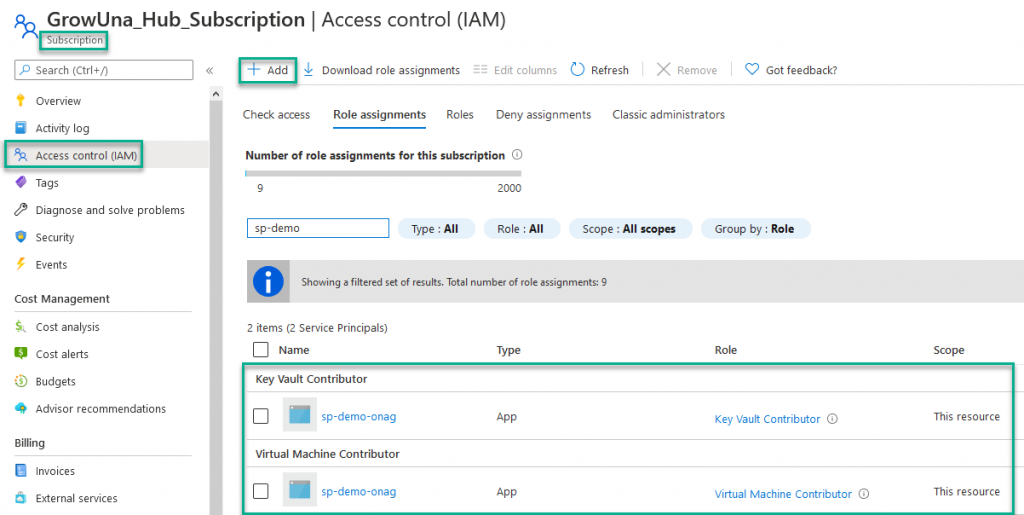The width and height of the screenshot is (1024, 515).
Task: Click the Virtual Machine Contributor group heading
Action: 328,454
